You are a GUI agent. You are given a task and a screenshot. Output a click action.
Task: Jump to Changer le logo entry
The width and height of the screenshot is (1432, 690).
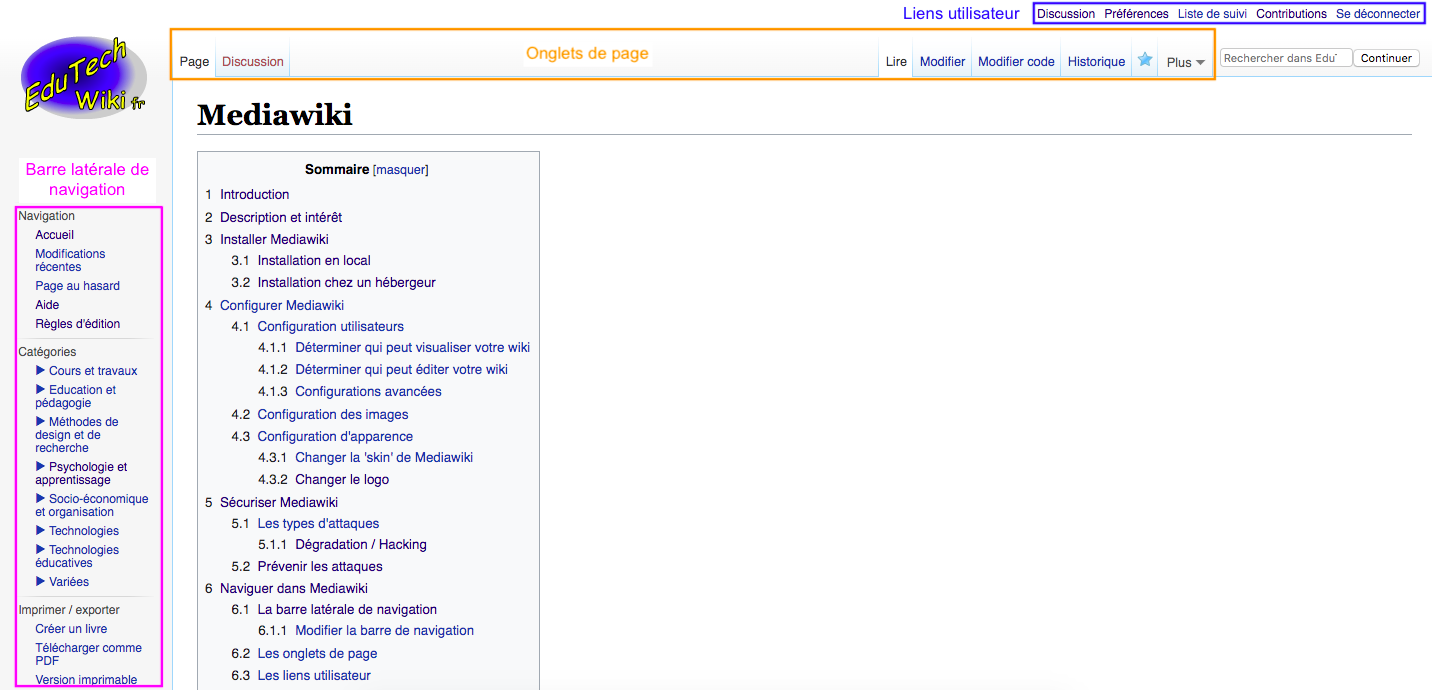coord(342,479)
